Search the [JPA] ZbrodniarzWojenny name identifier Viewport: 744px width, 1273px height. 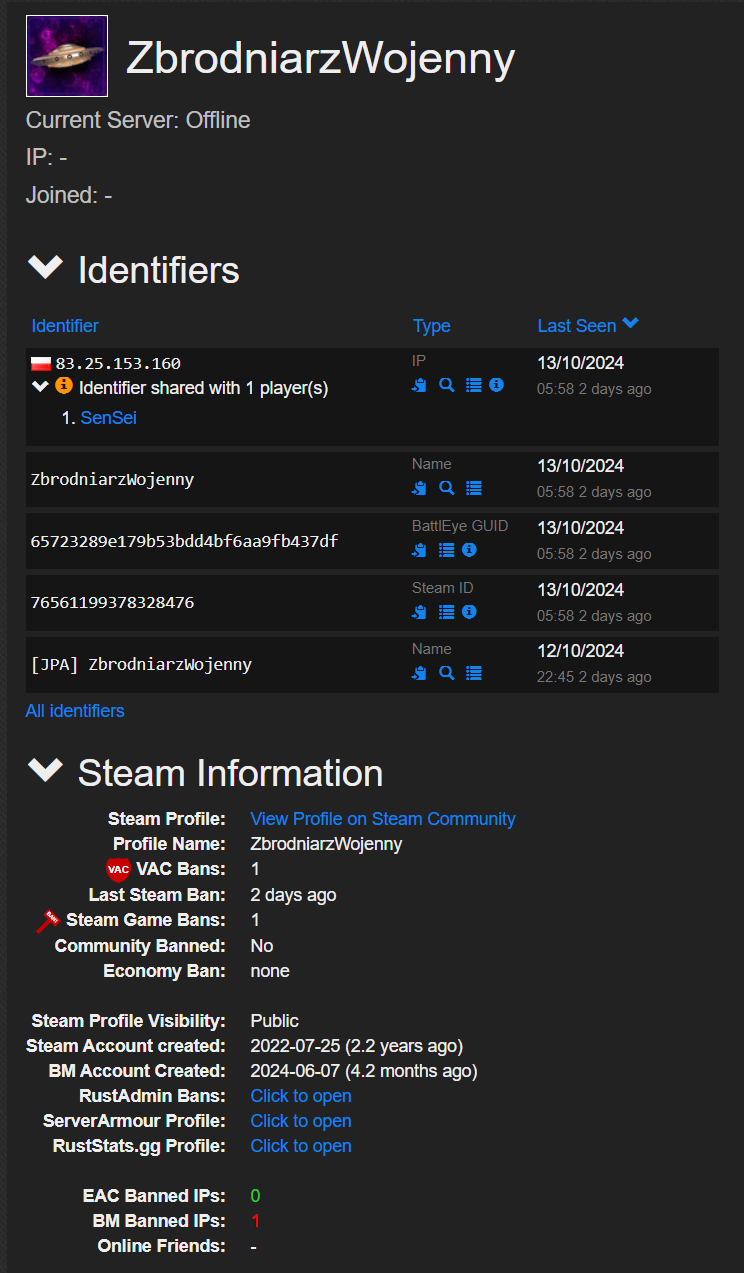[x=447, y=673]
